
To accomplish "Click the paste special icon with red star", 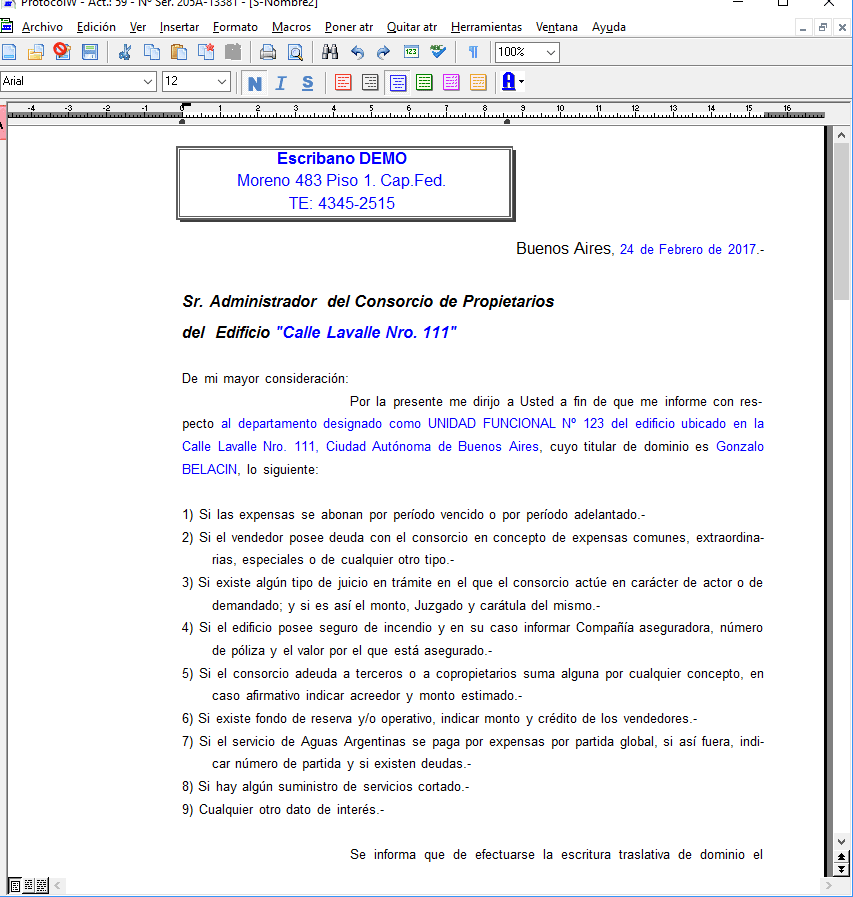I will click(x=206, y=52).
